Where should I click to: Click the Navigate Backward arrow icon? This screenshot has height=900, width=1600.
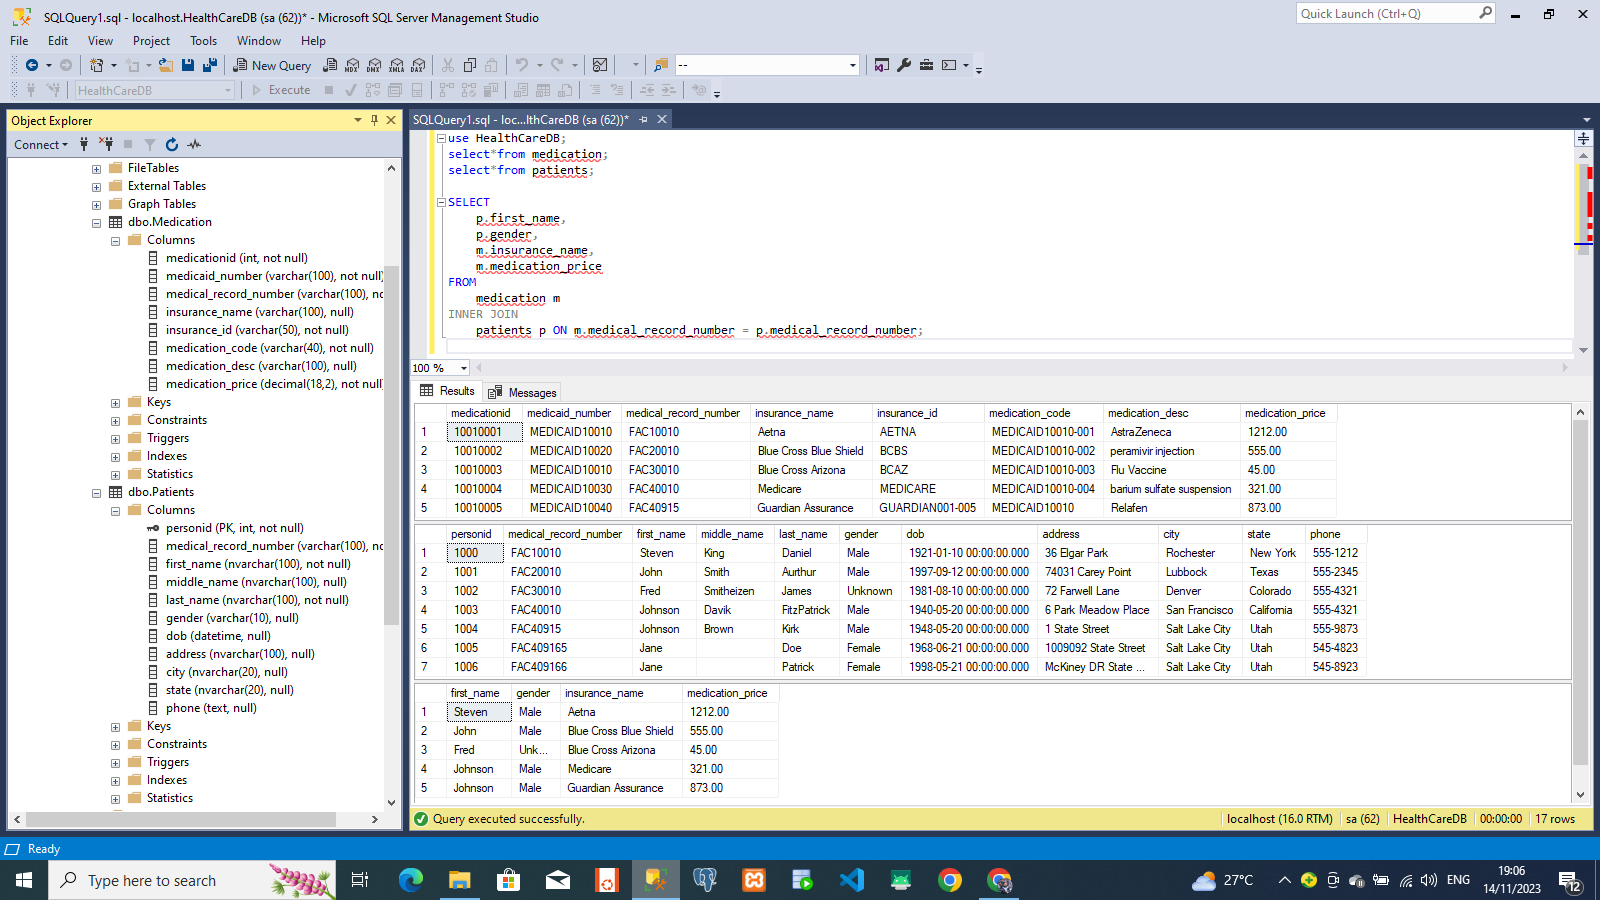[32, 65]
